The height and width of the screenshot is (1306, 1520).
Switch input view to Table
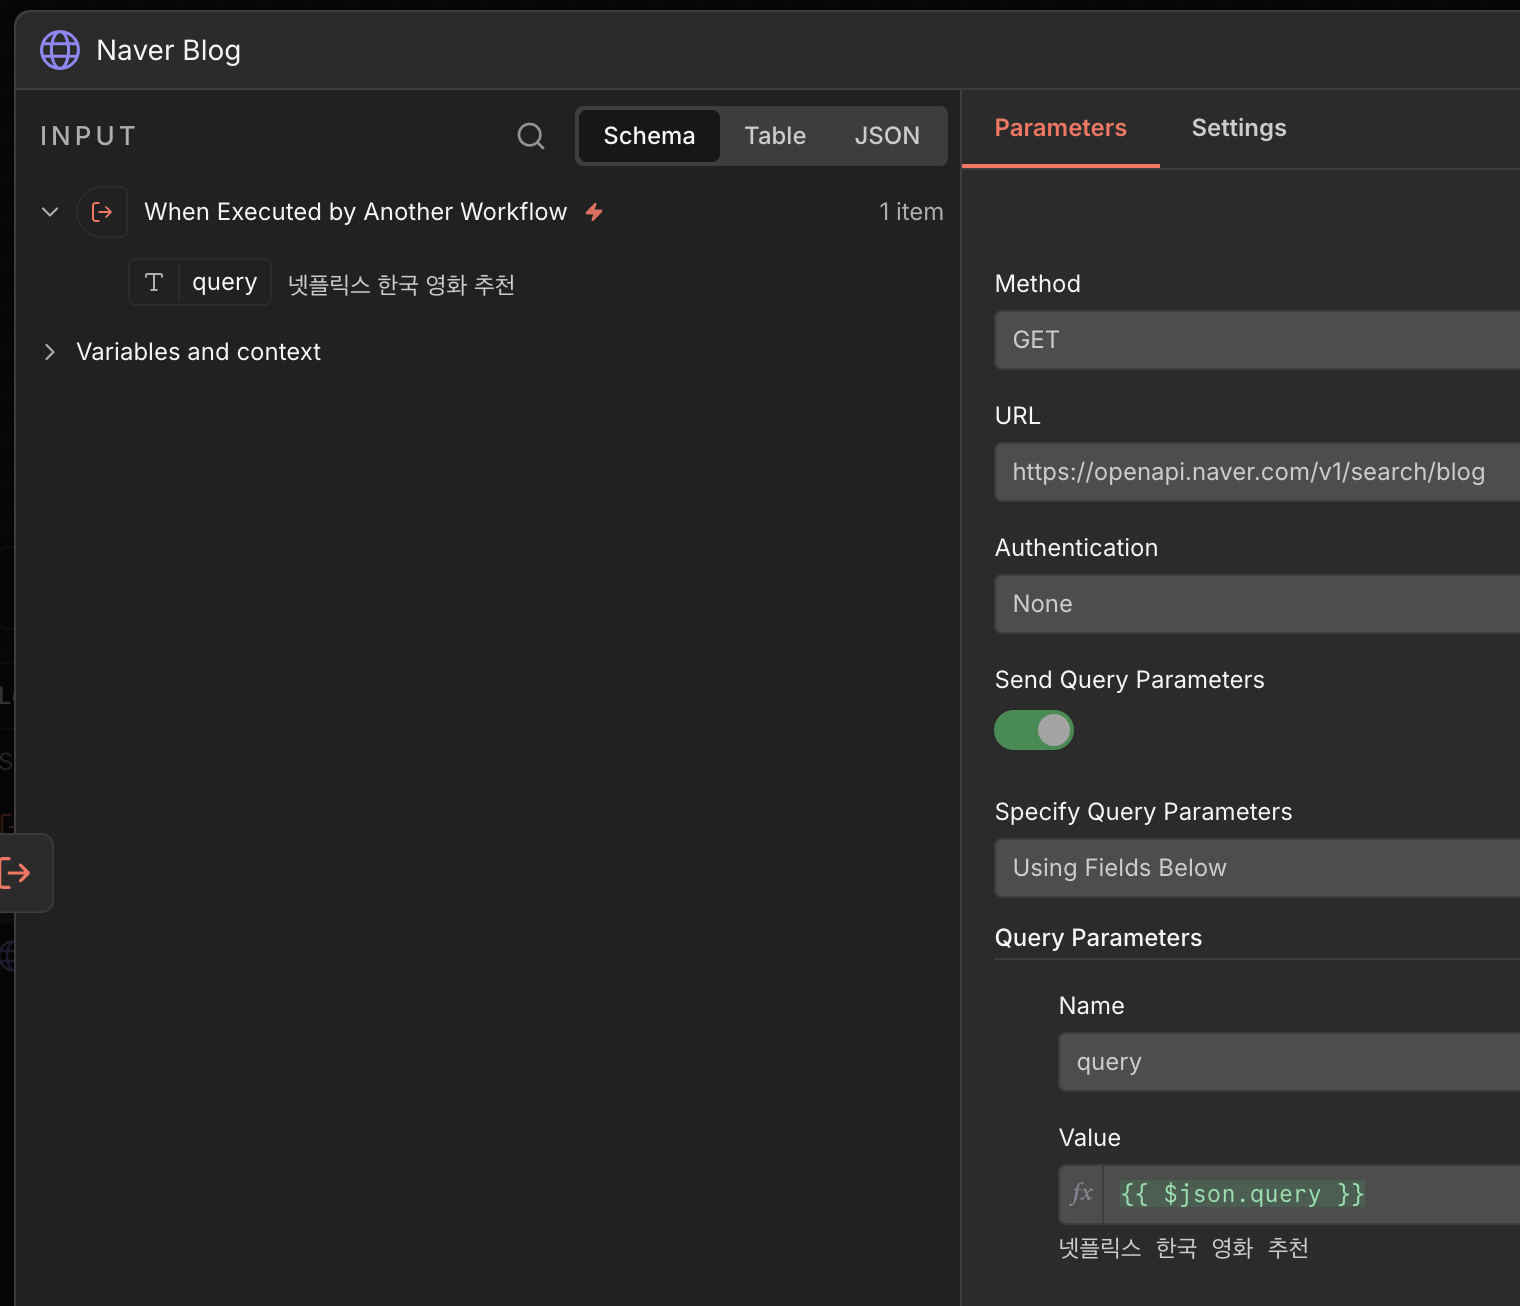(x=775, y=136)
